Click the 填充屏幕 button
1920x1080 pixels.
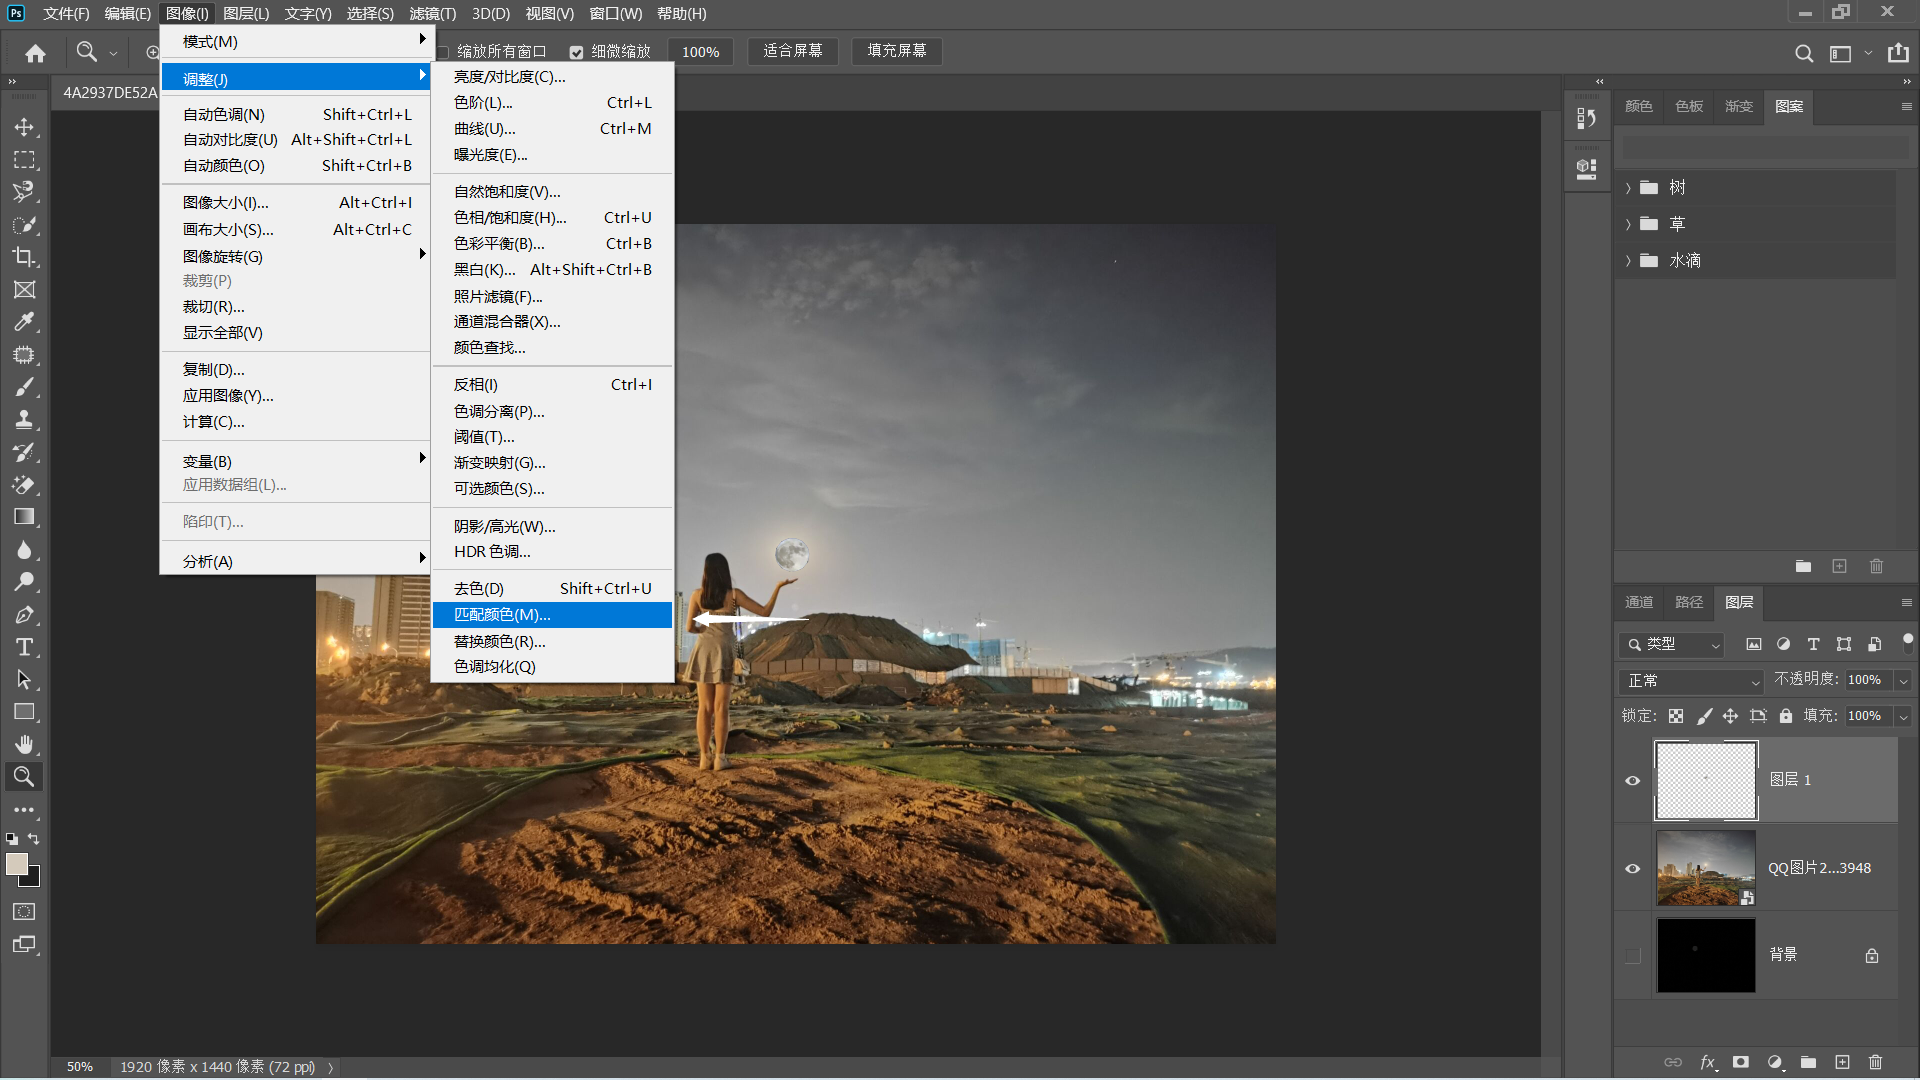point(897,51)
